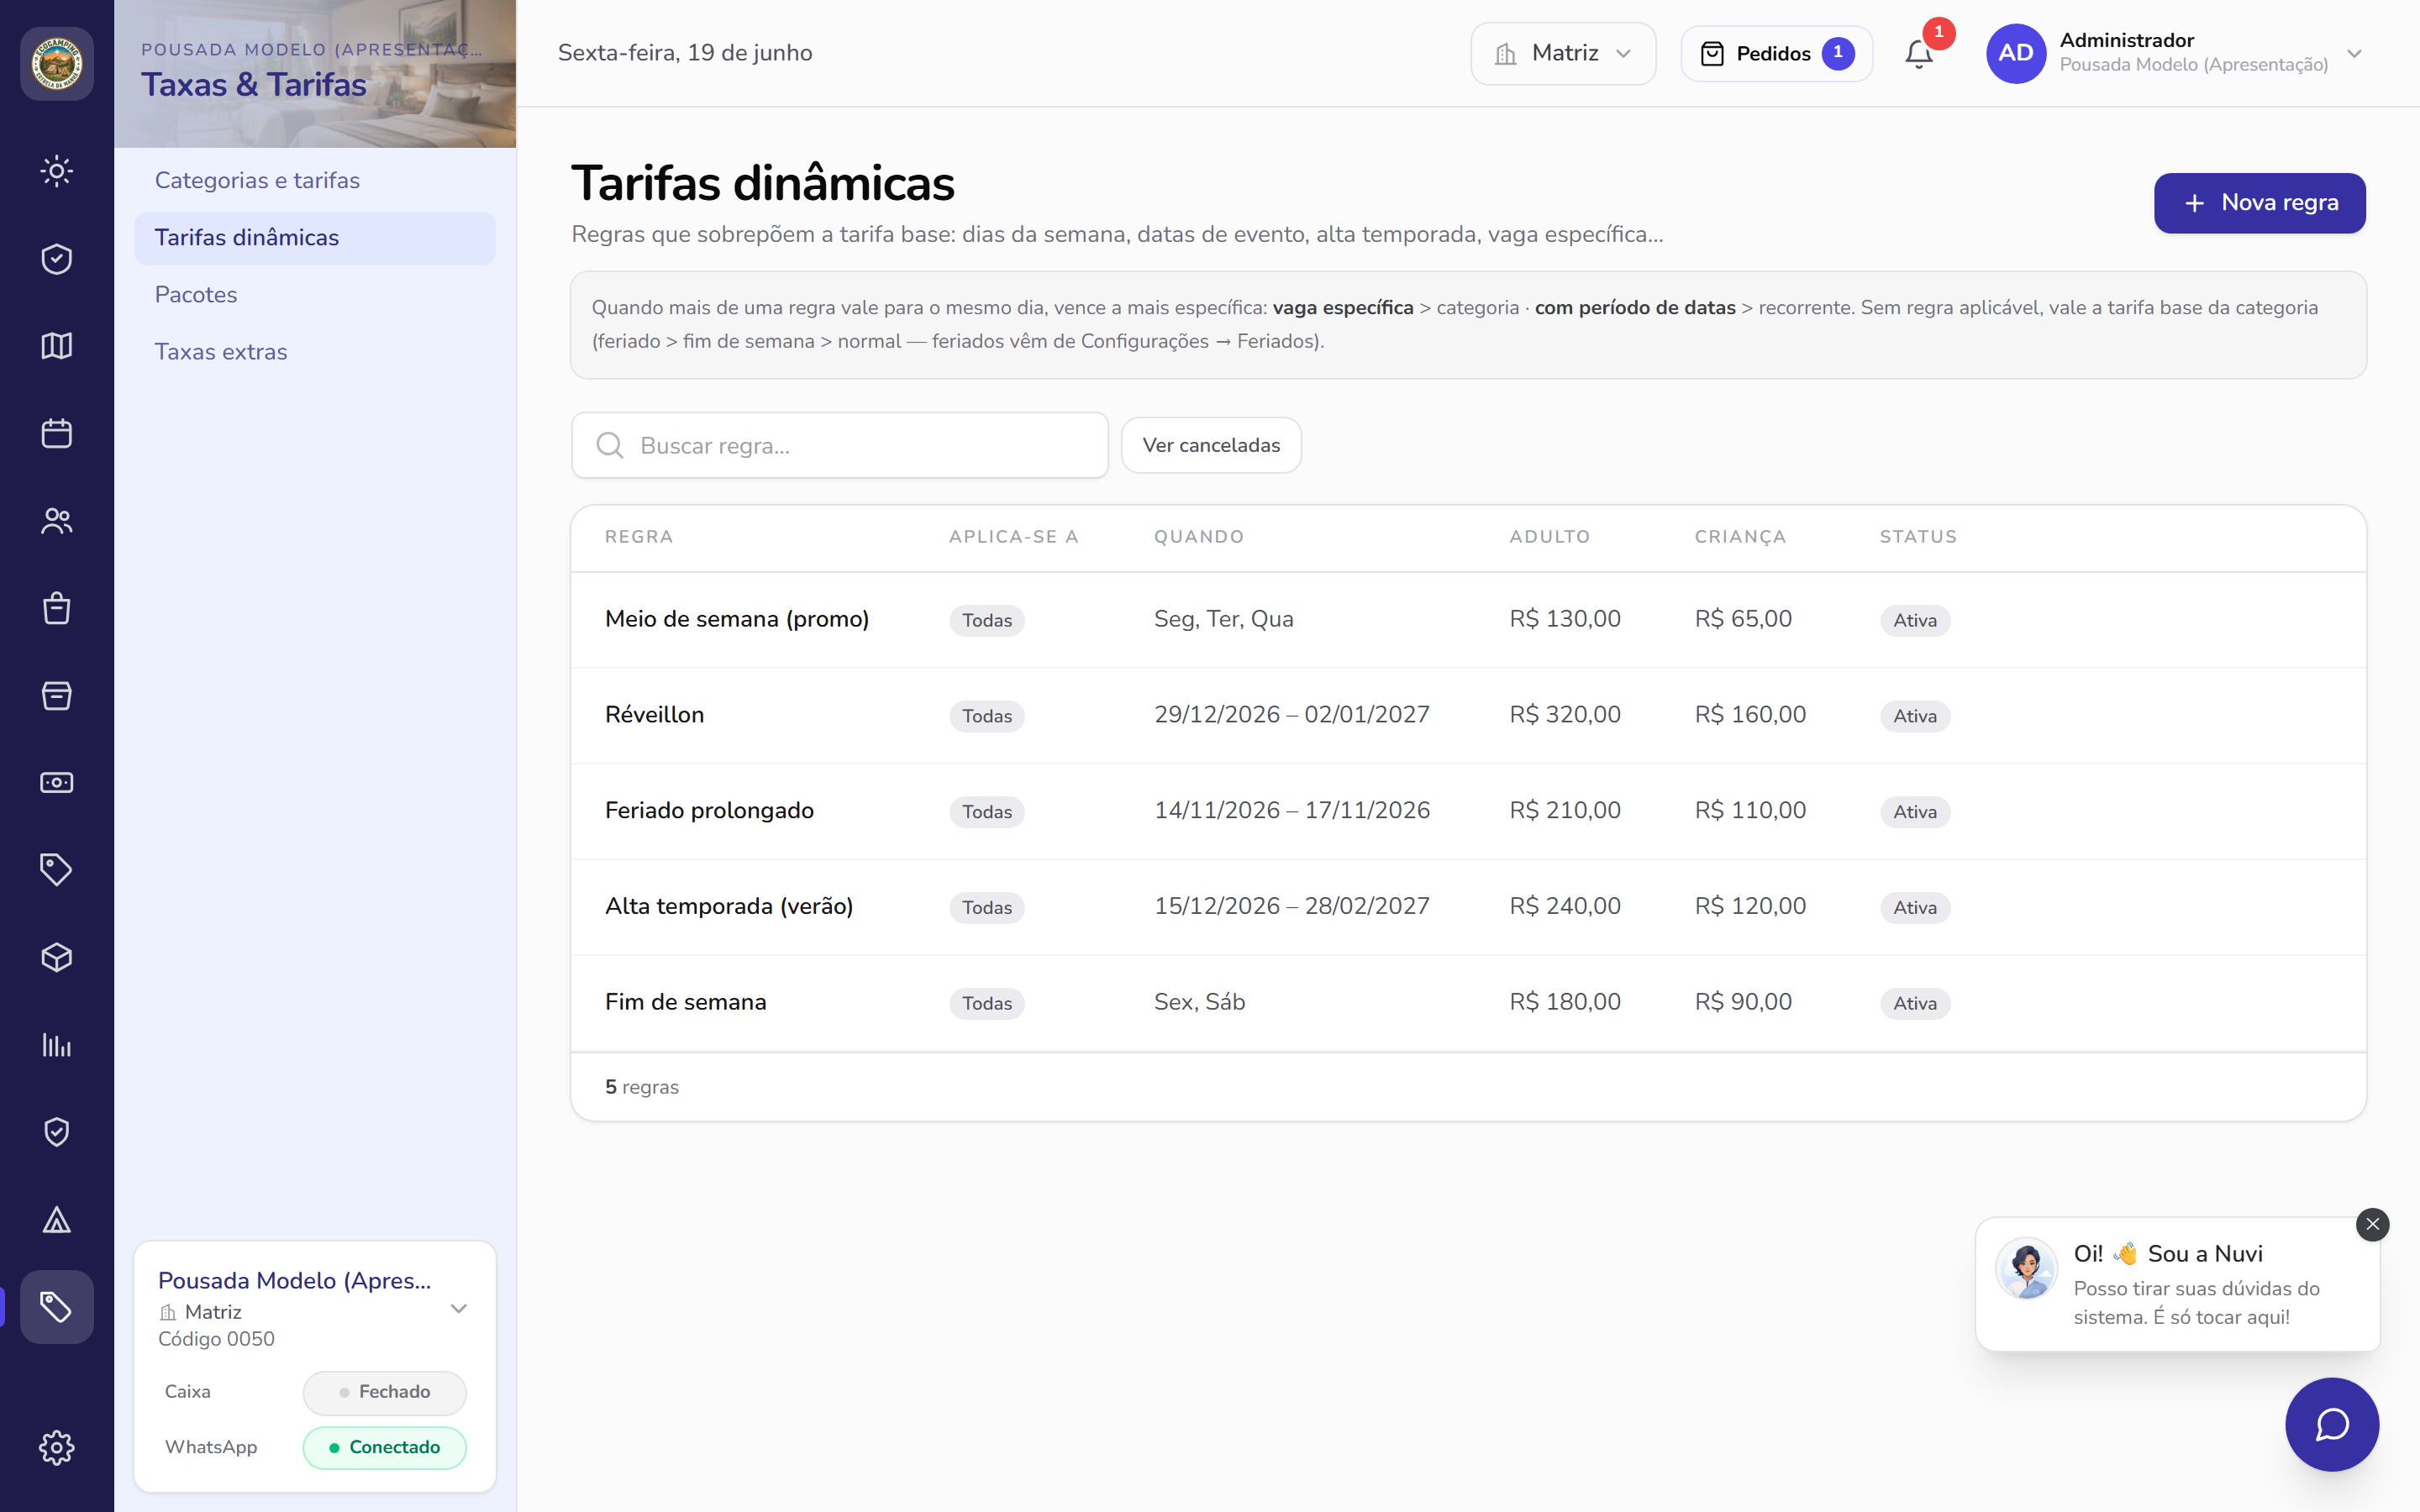This screenshot has width=2420, height=1512.
Task: Expand the Pousada Modelo card chevron
Action: pos(459,1308)
